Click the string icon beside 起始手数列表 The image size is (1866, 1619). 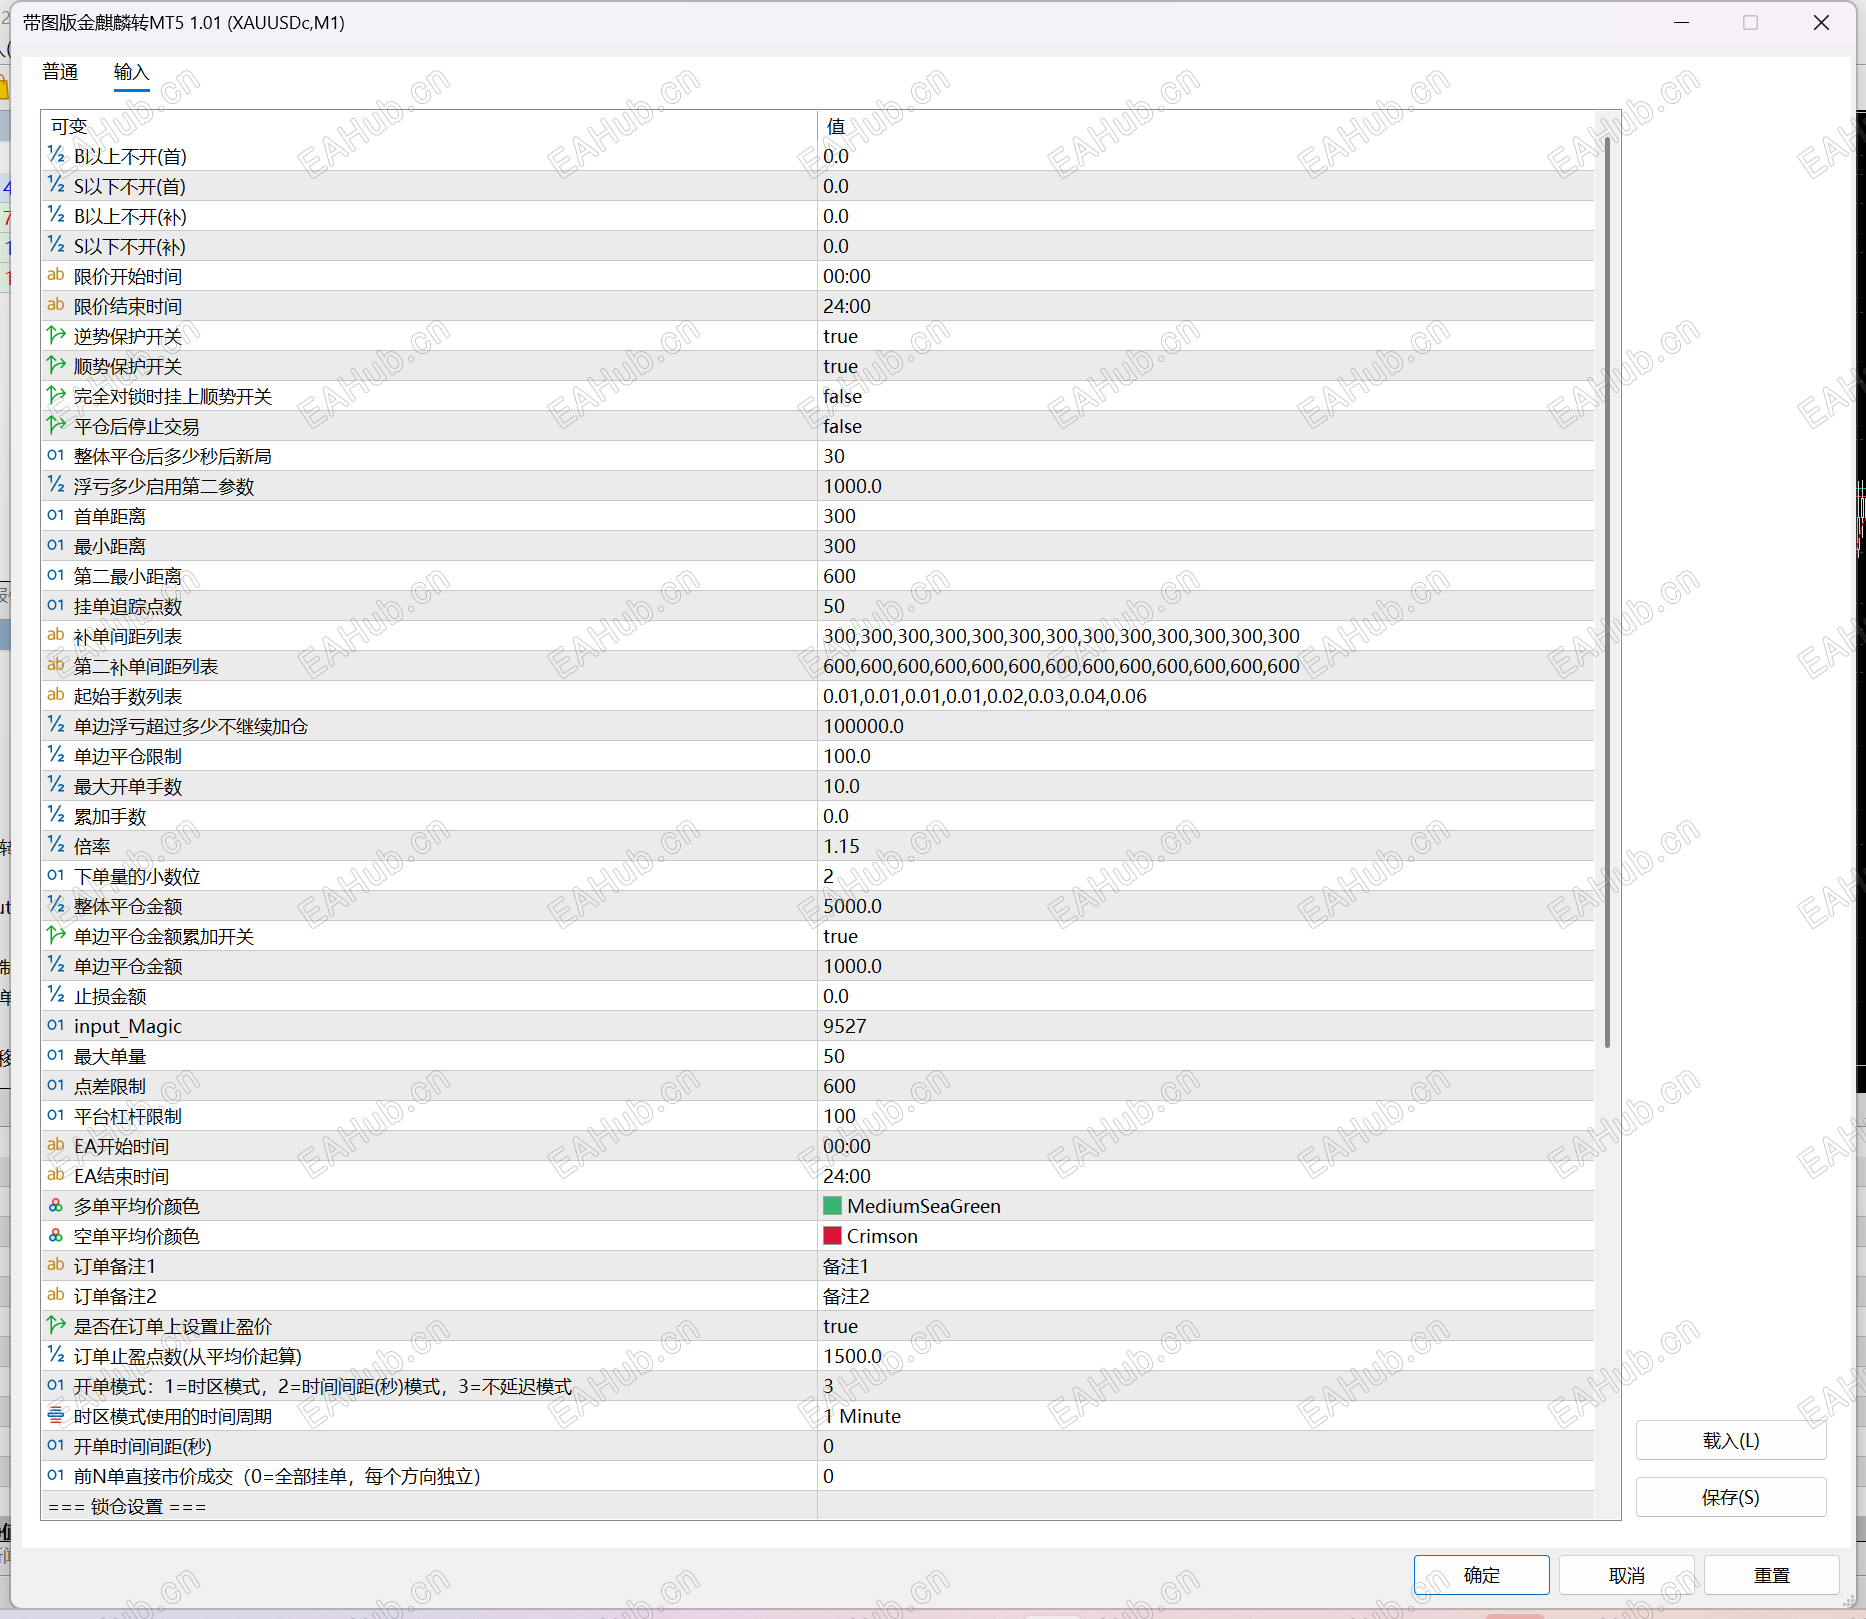click(x=56, y=696)
